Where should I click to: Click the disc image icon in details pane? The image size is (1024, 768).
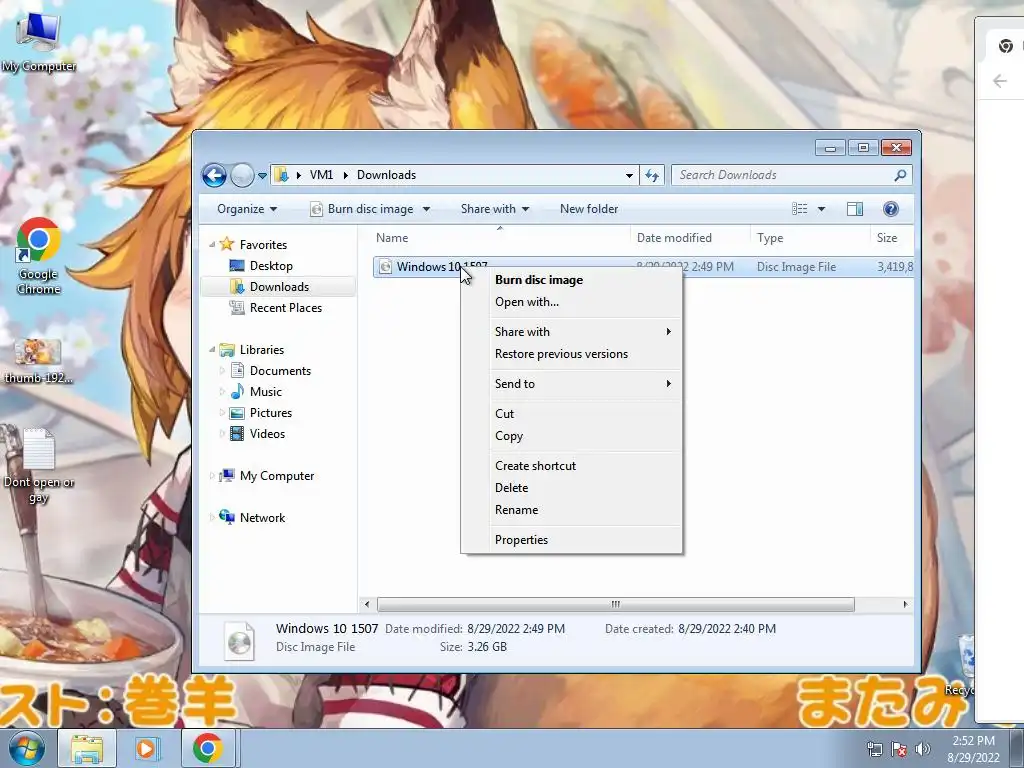pos(240,641)
